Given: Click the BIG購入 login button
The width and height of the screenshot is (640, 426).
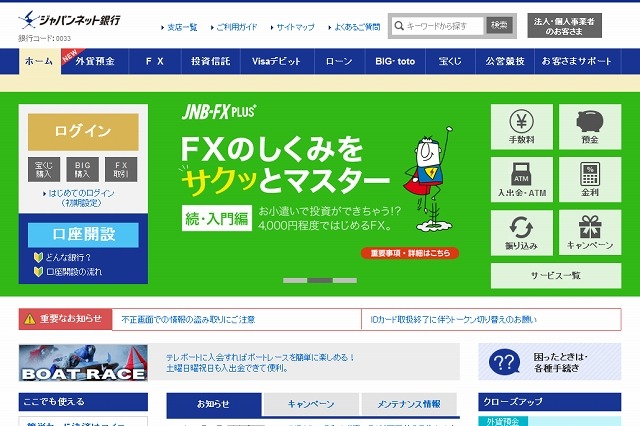Looking at the screenshot, I should tap(82, 169).
